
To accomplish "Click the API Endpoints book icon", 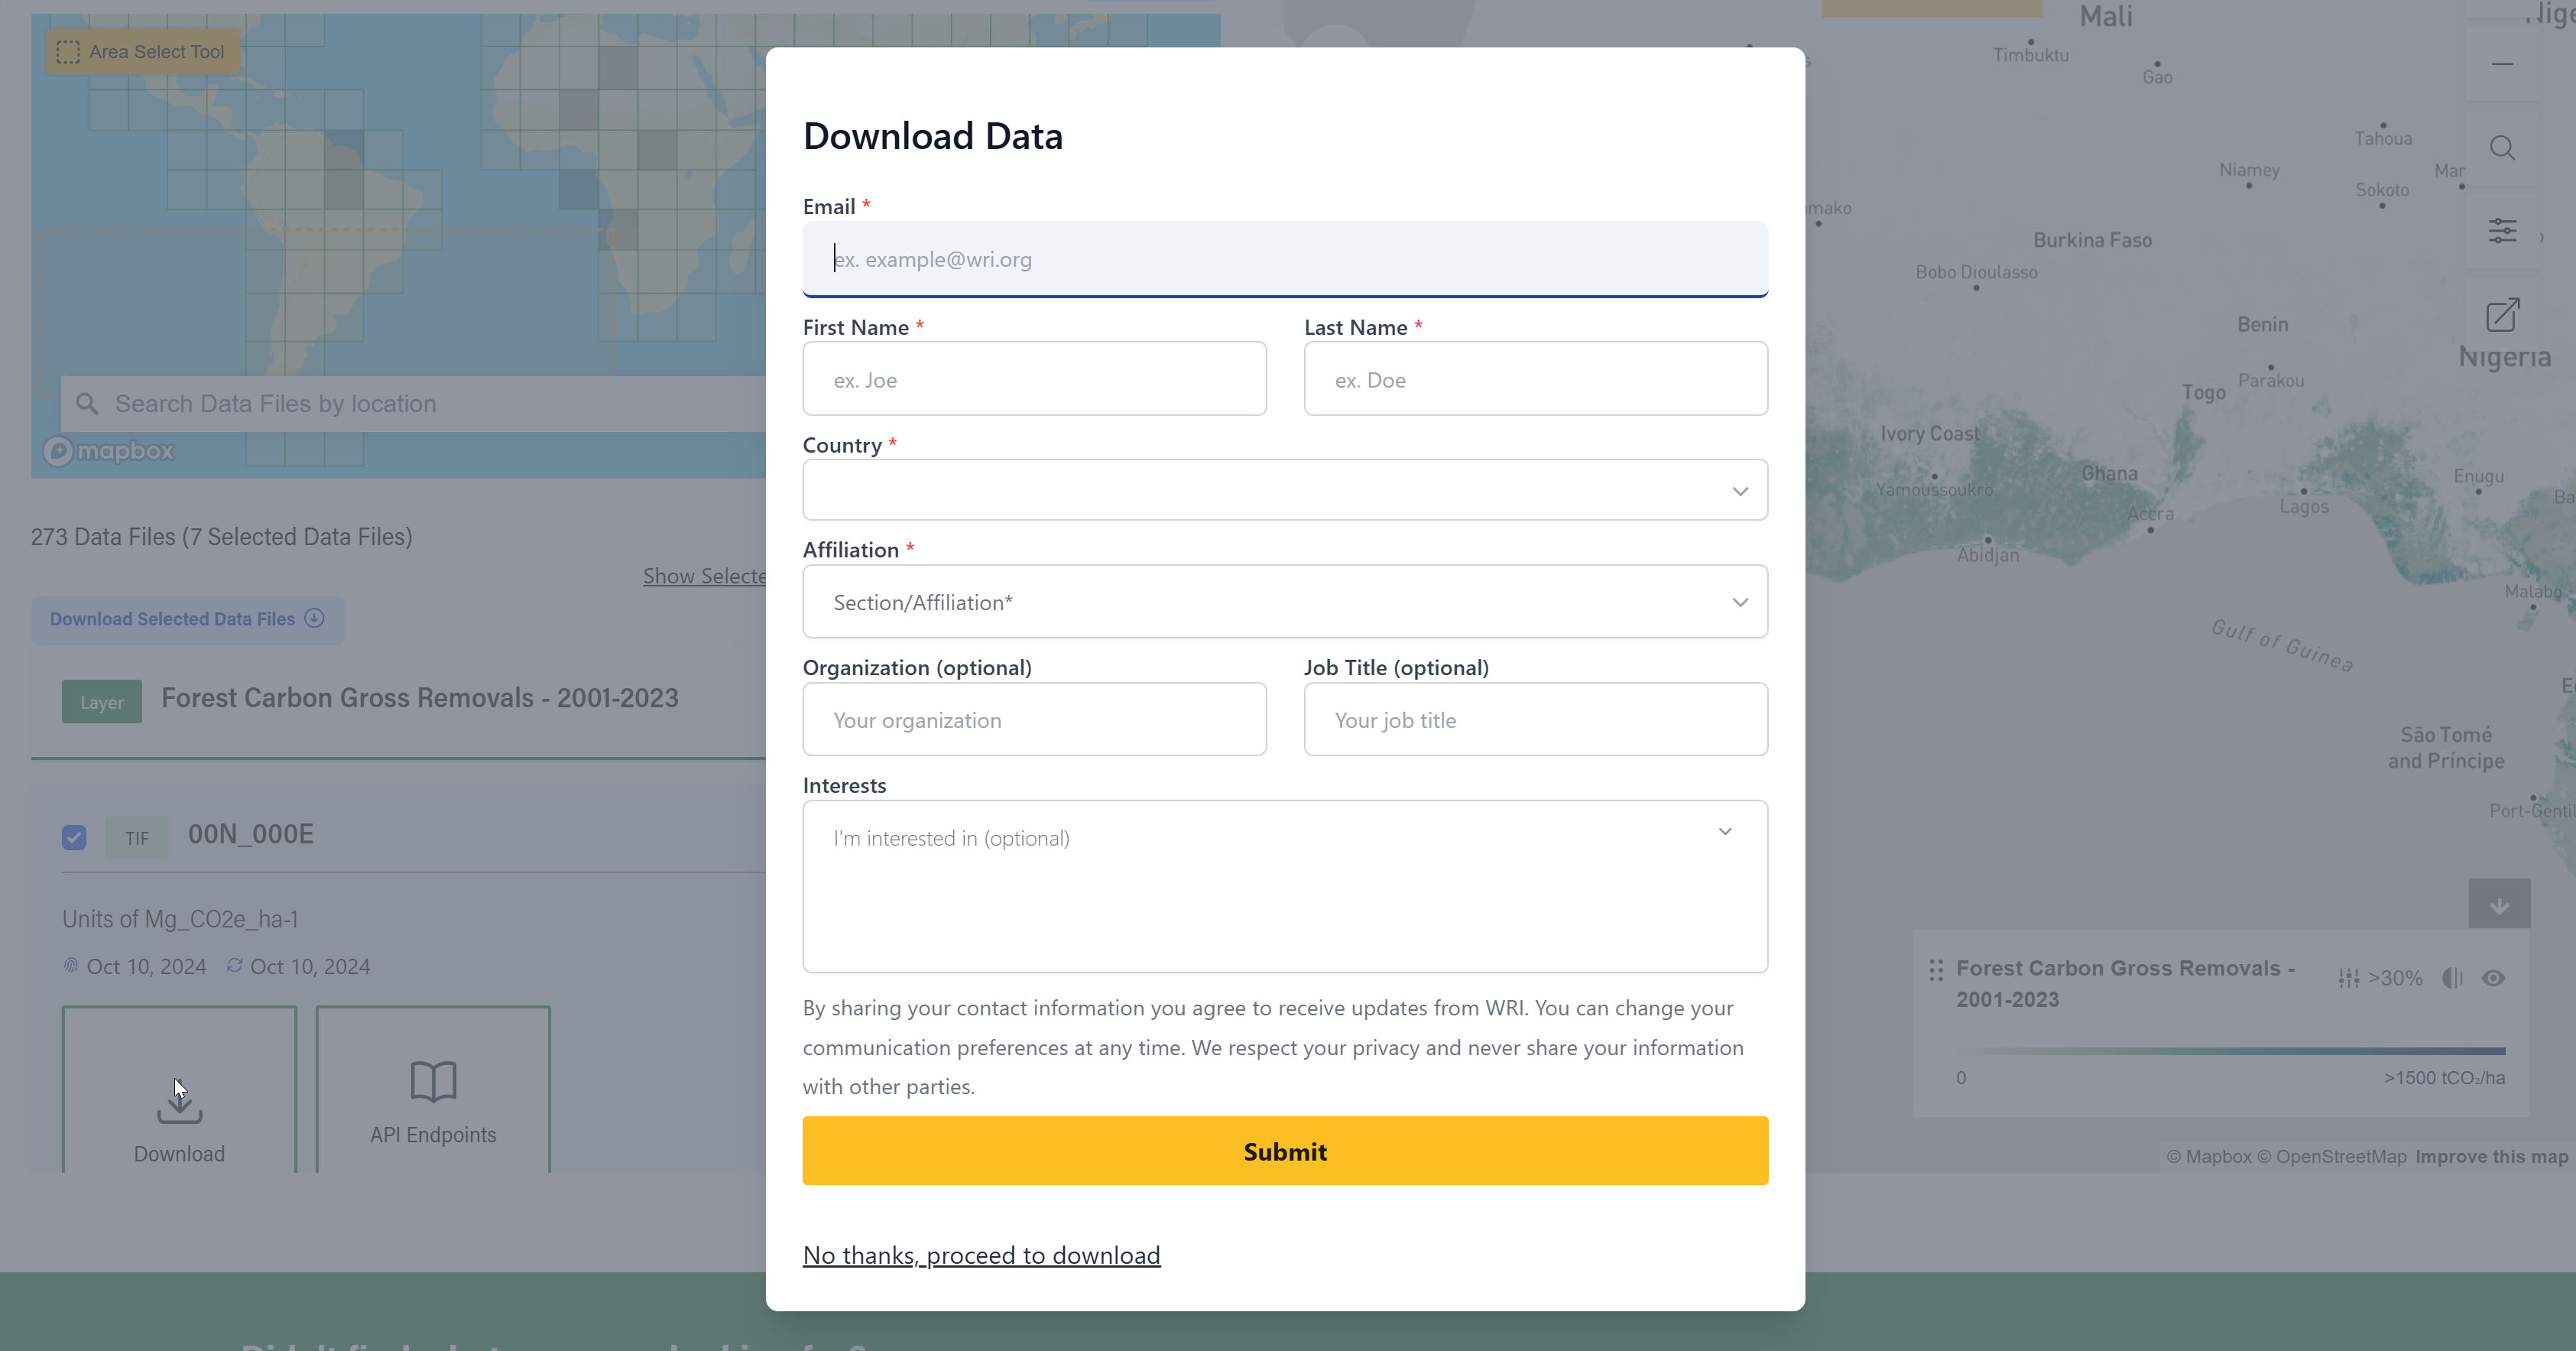I will pyautogui.click(x=433, y=1081).
